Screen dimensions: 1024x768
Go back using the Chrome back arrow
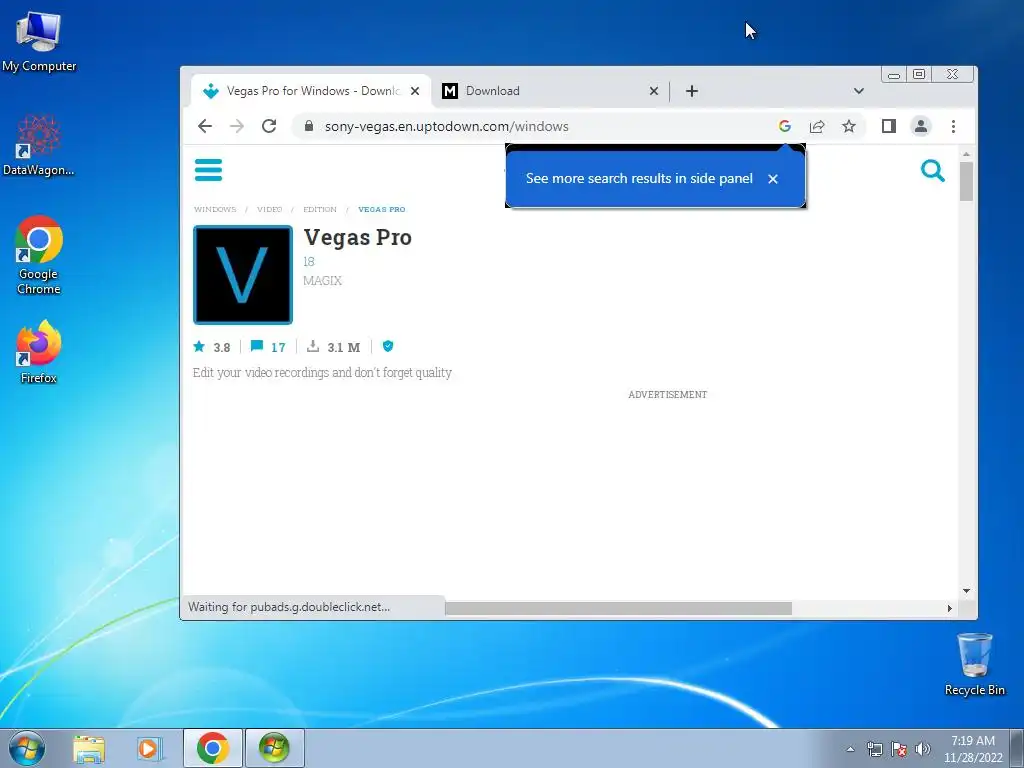click(x=205, y=126)
